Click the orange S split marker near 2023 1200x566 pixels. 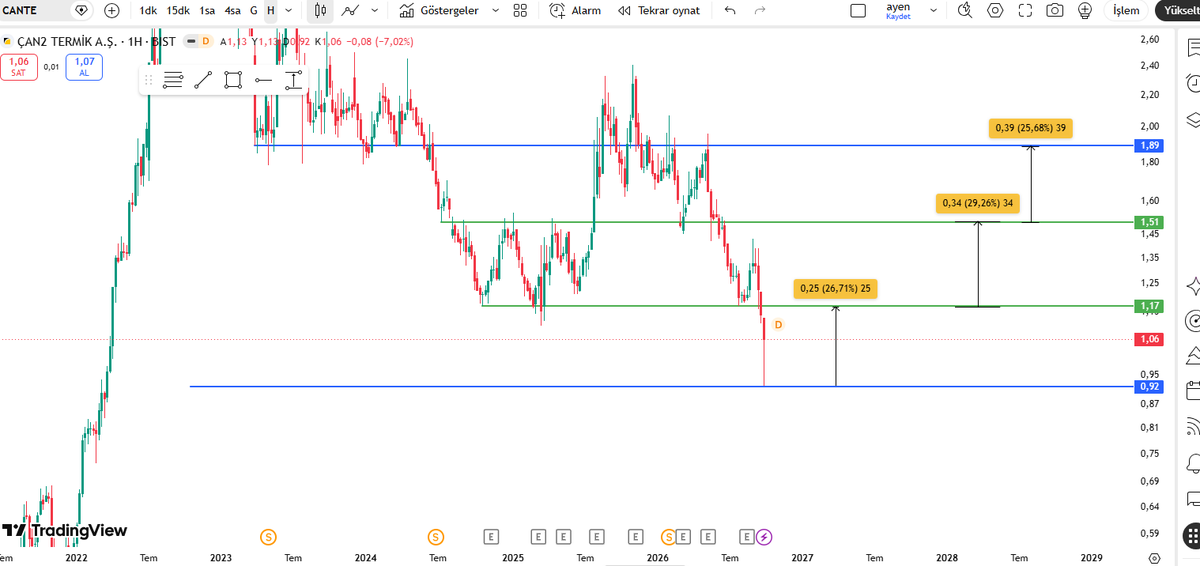click(x=268, y=537)
